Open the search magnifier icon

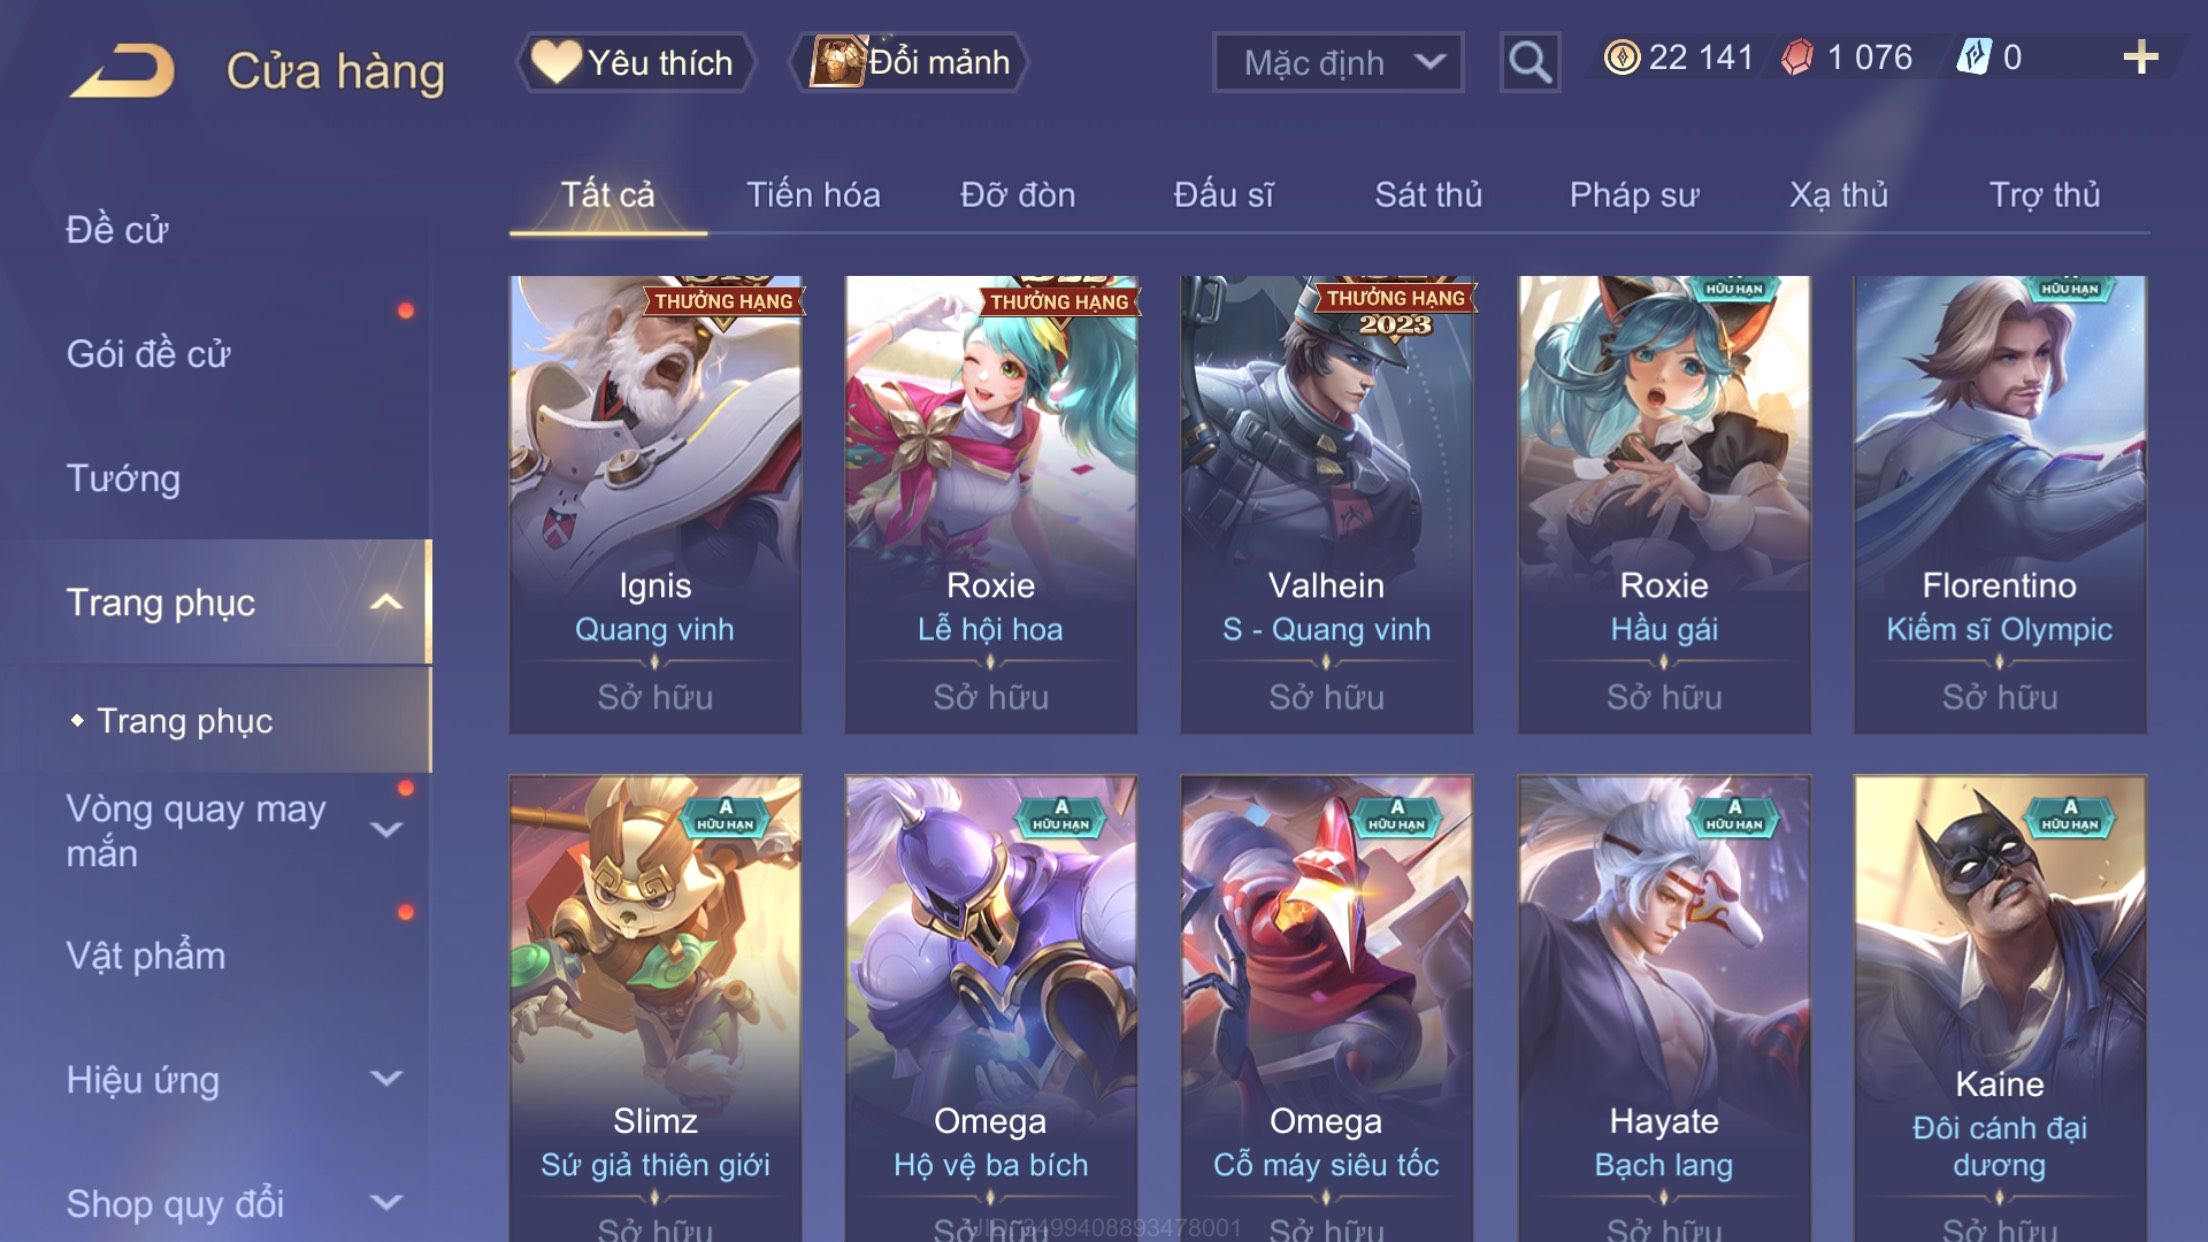pos(1529,62)
